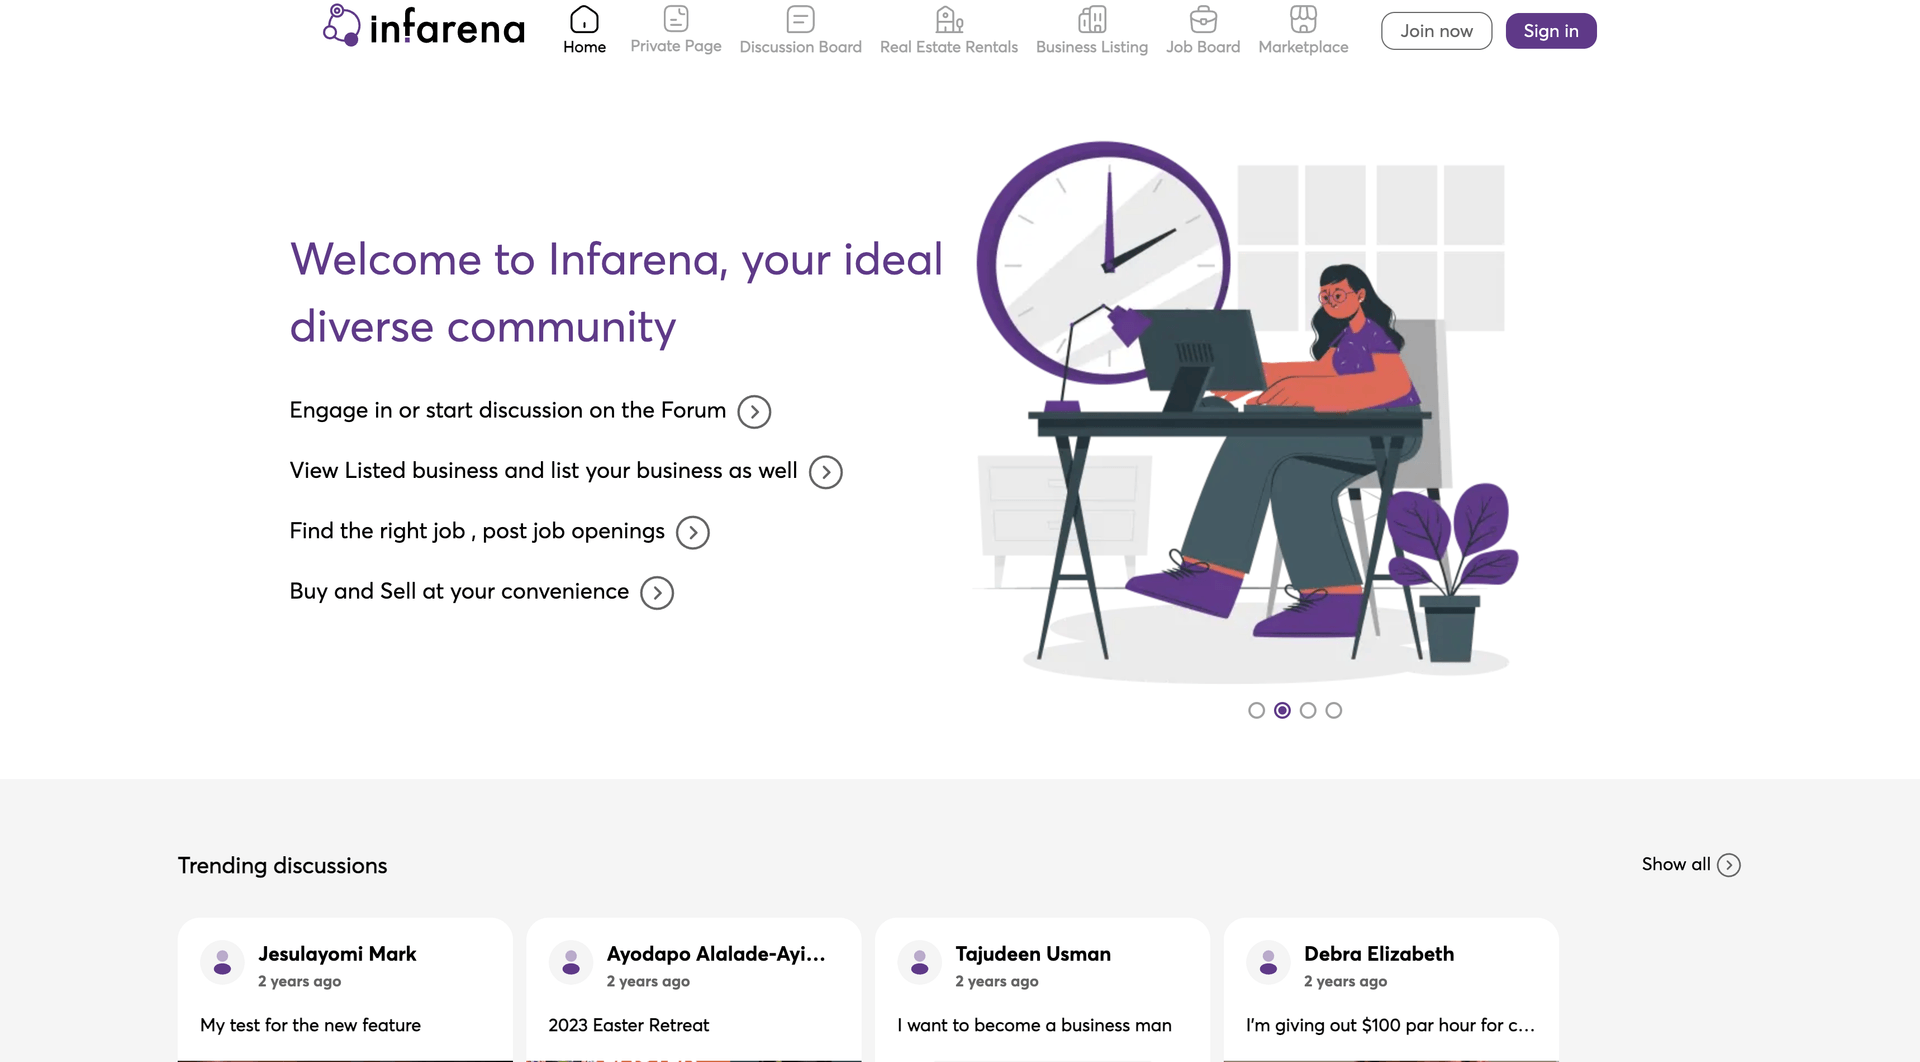Select the second carousel slide dot
Viewport: 1920px width, 1062px height.
click(x=1282, y=710)
